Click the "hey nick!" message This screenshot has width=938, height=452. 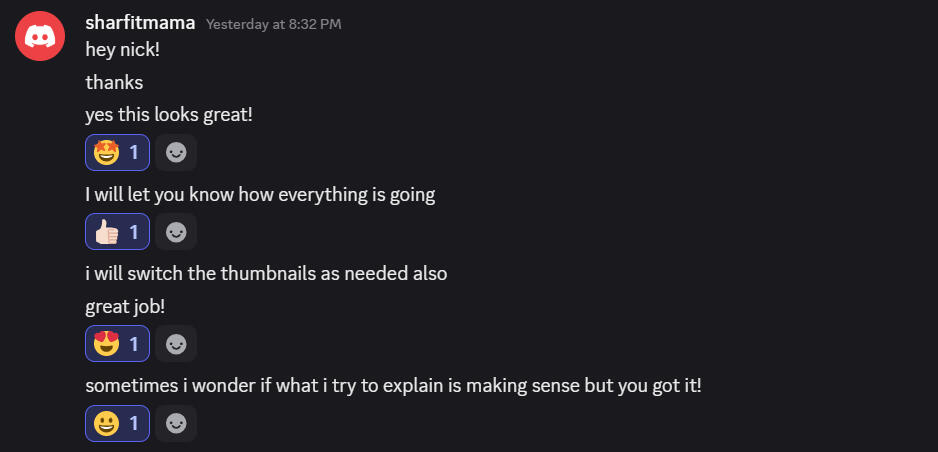[x=122, y=50]
